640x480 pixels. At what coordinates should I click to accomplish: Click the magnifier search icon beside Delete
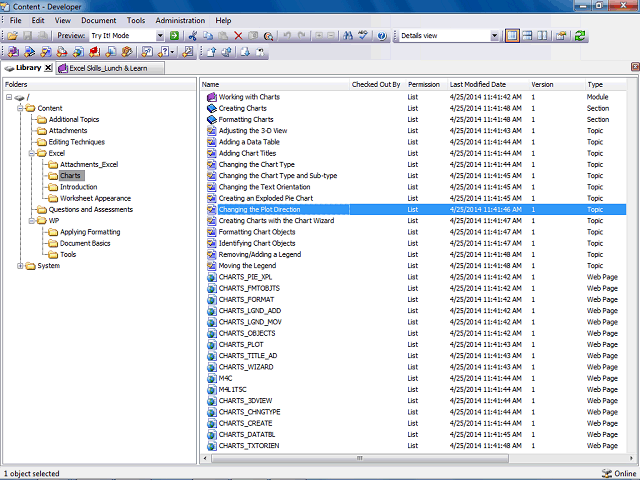[268, 36]
